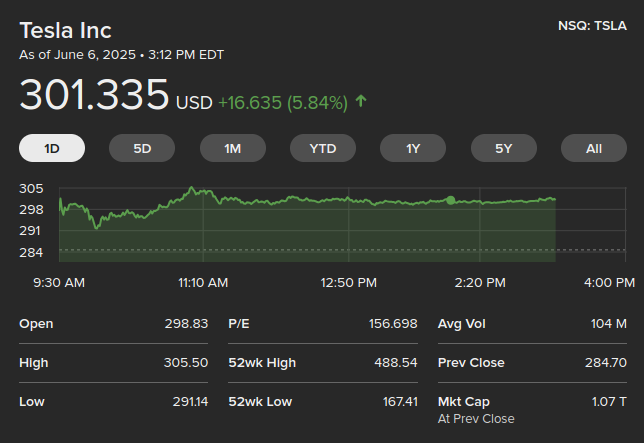644x443 pixels.
Task: Click the Mkt Cap label
Action: pyautogui.click(x=464, y=402)
